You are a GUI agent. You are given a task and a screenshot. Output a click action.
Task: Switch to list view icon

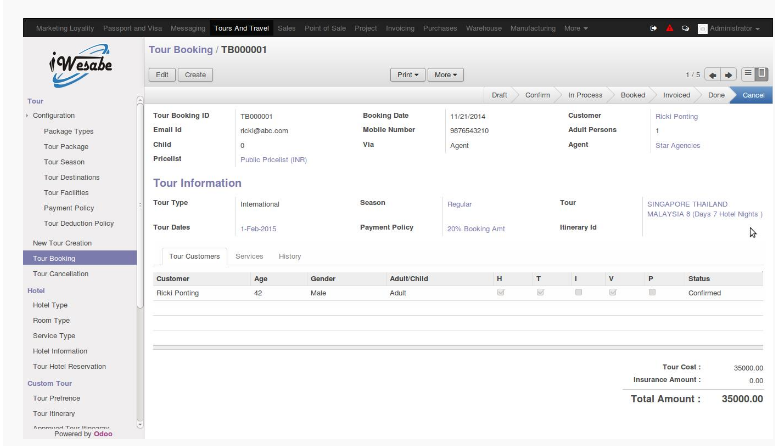point(748,75)
